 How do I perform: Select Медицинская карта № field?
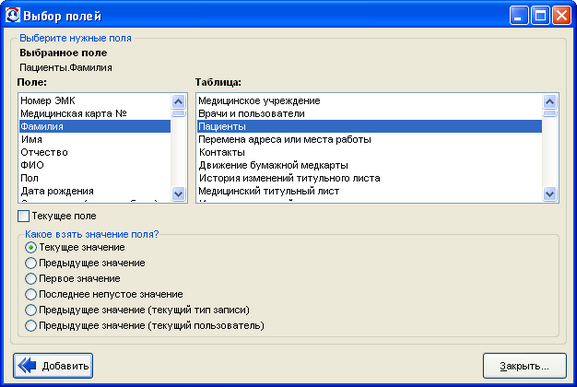(x=95, y=113)
